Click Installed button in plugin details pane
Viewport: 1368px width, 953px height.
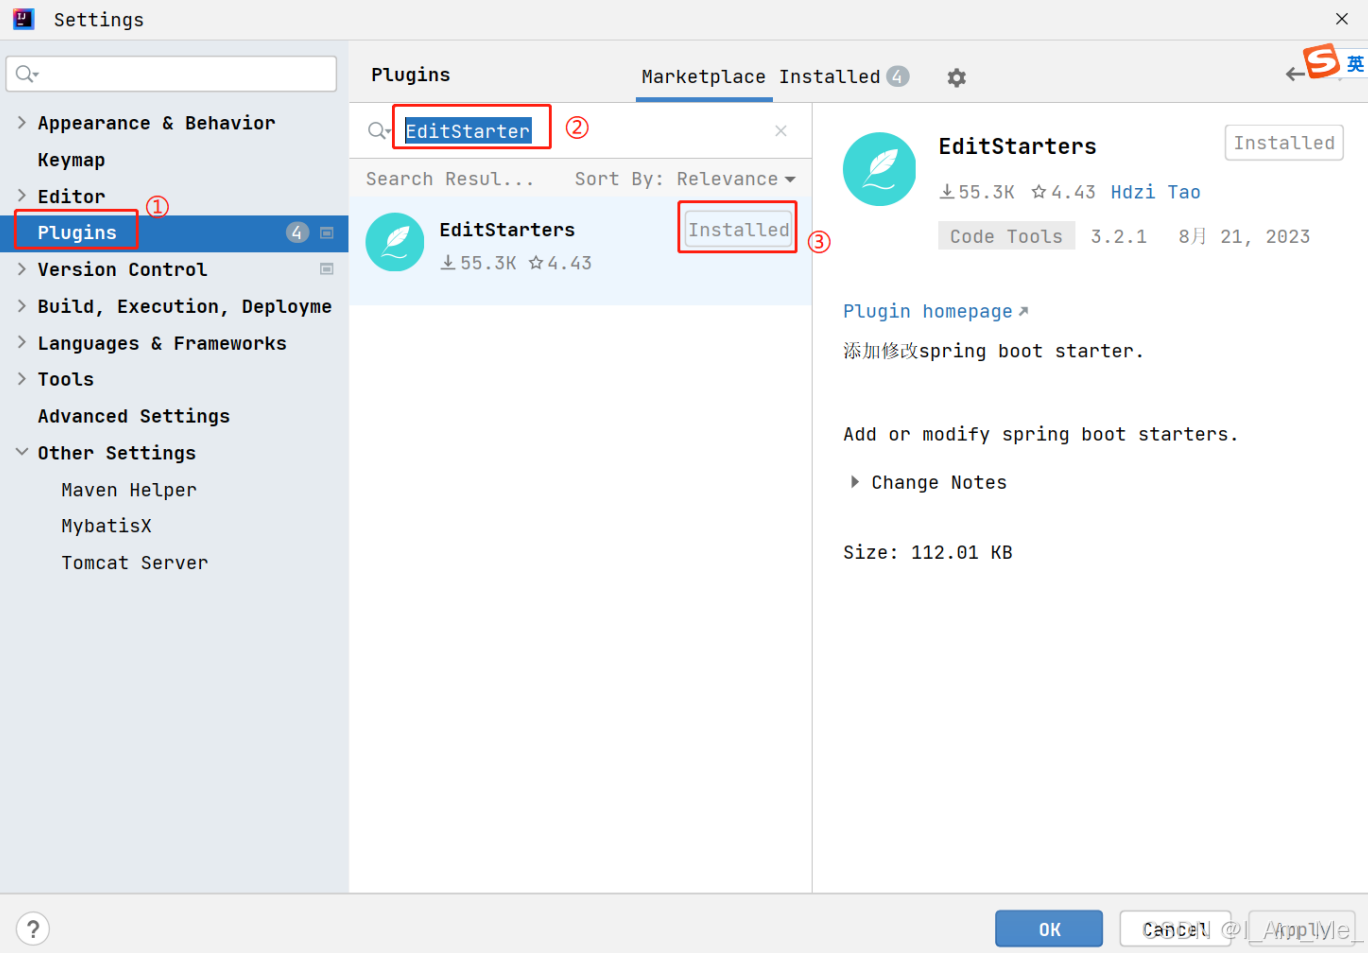1284,143
